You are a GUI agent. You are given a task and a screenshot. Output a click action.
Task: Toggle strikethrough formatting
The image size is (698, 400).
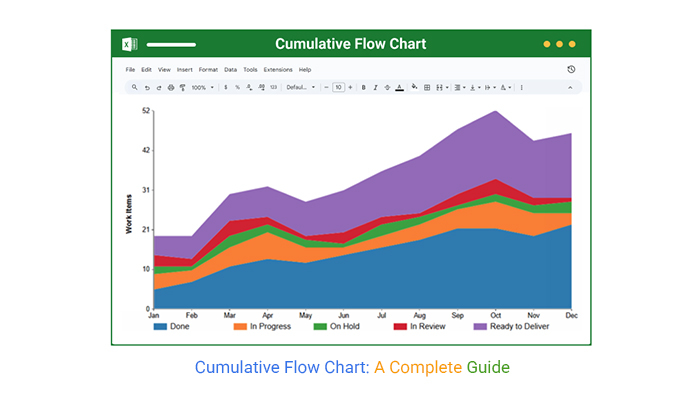[387, 88]
